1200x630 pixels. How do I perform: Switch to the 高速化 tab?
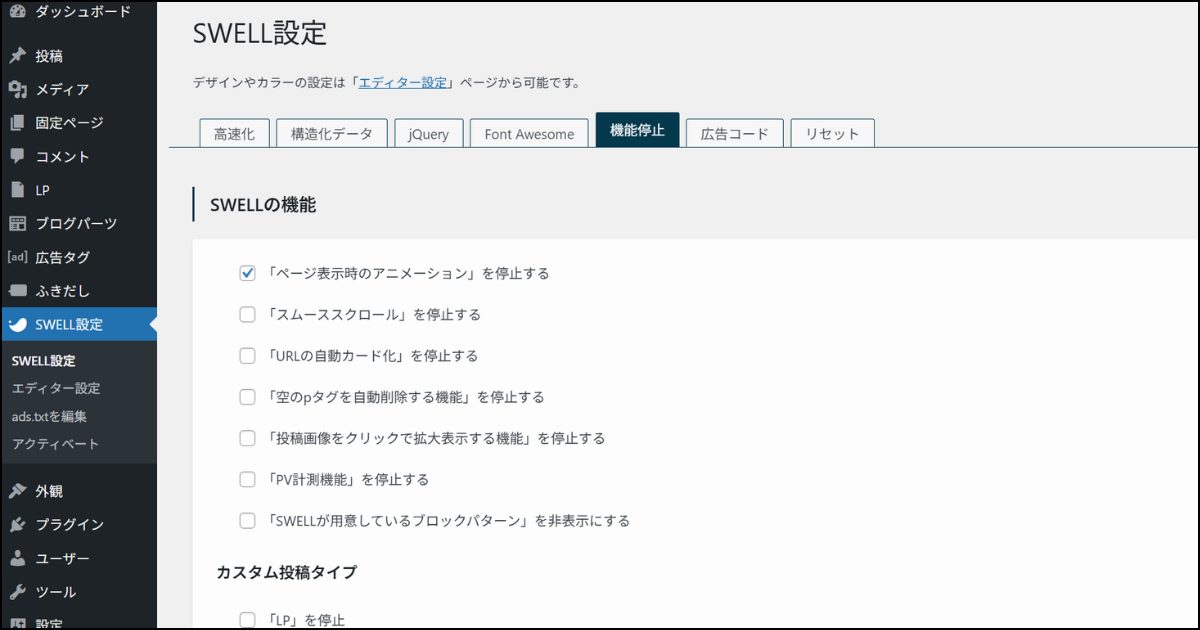coord(235,133)
